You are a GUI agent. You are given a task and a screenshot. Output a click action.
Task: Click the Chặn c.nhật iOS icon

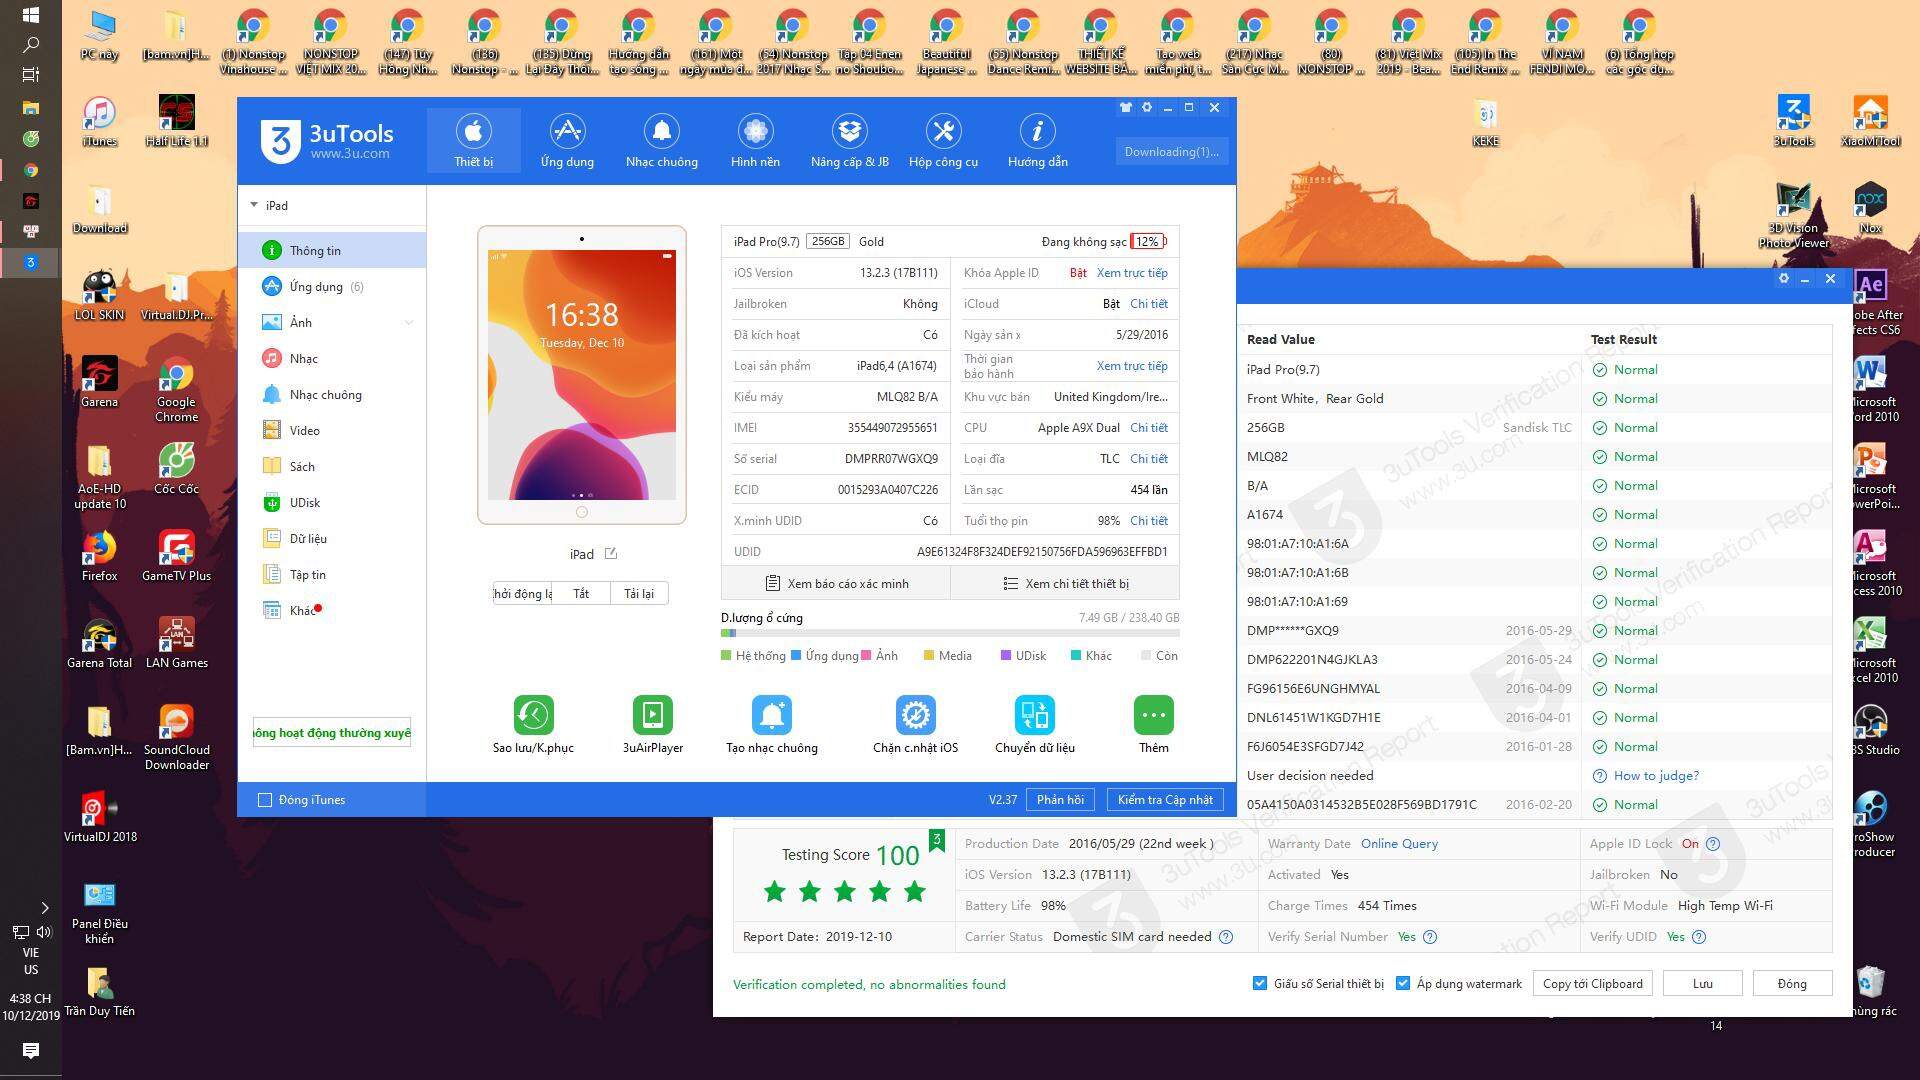(915, 715)
